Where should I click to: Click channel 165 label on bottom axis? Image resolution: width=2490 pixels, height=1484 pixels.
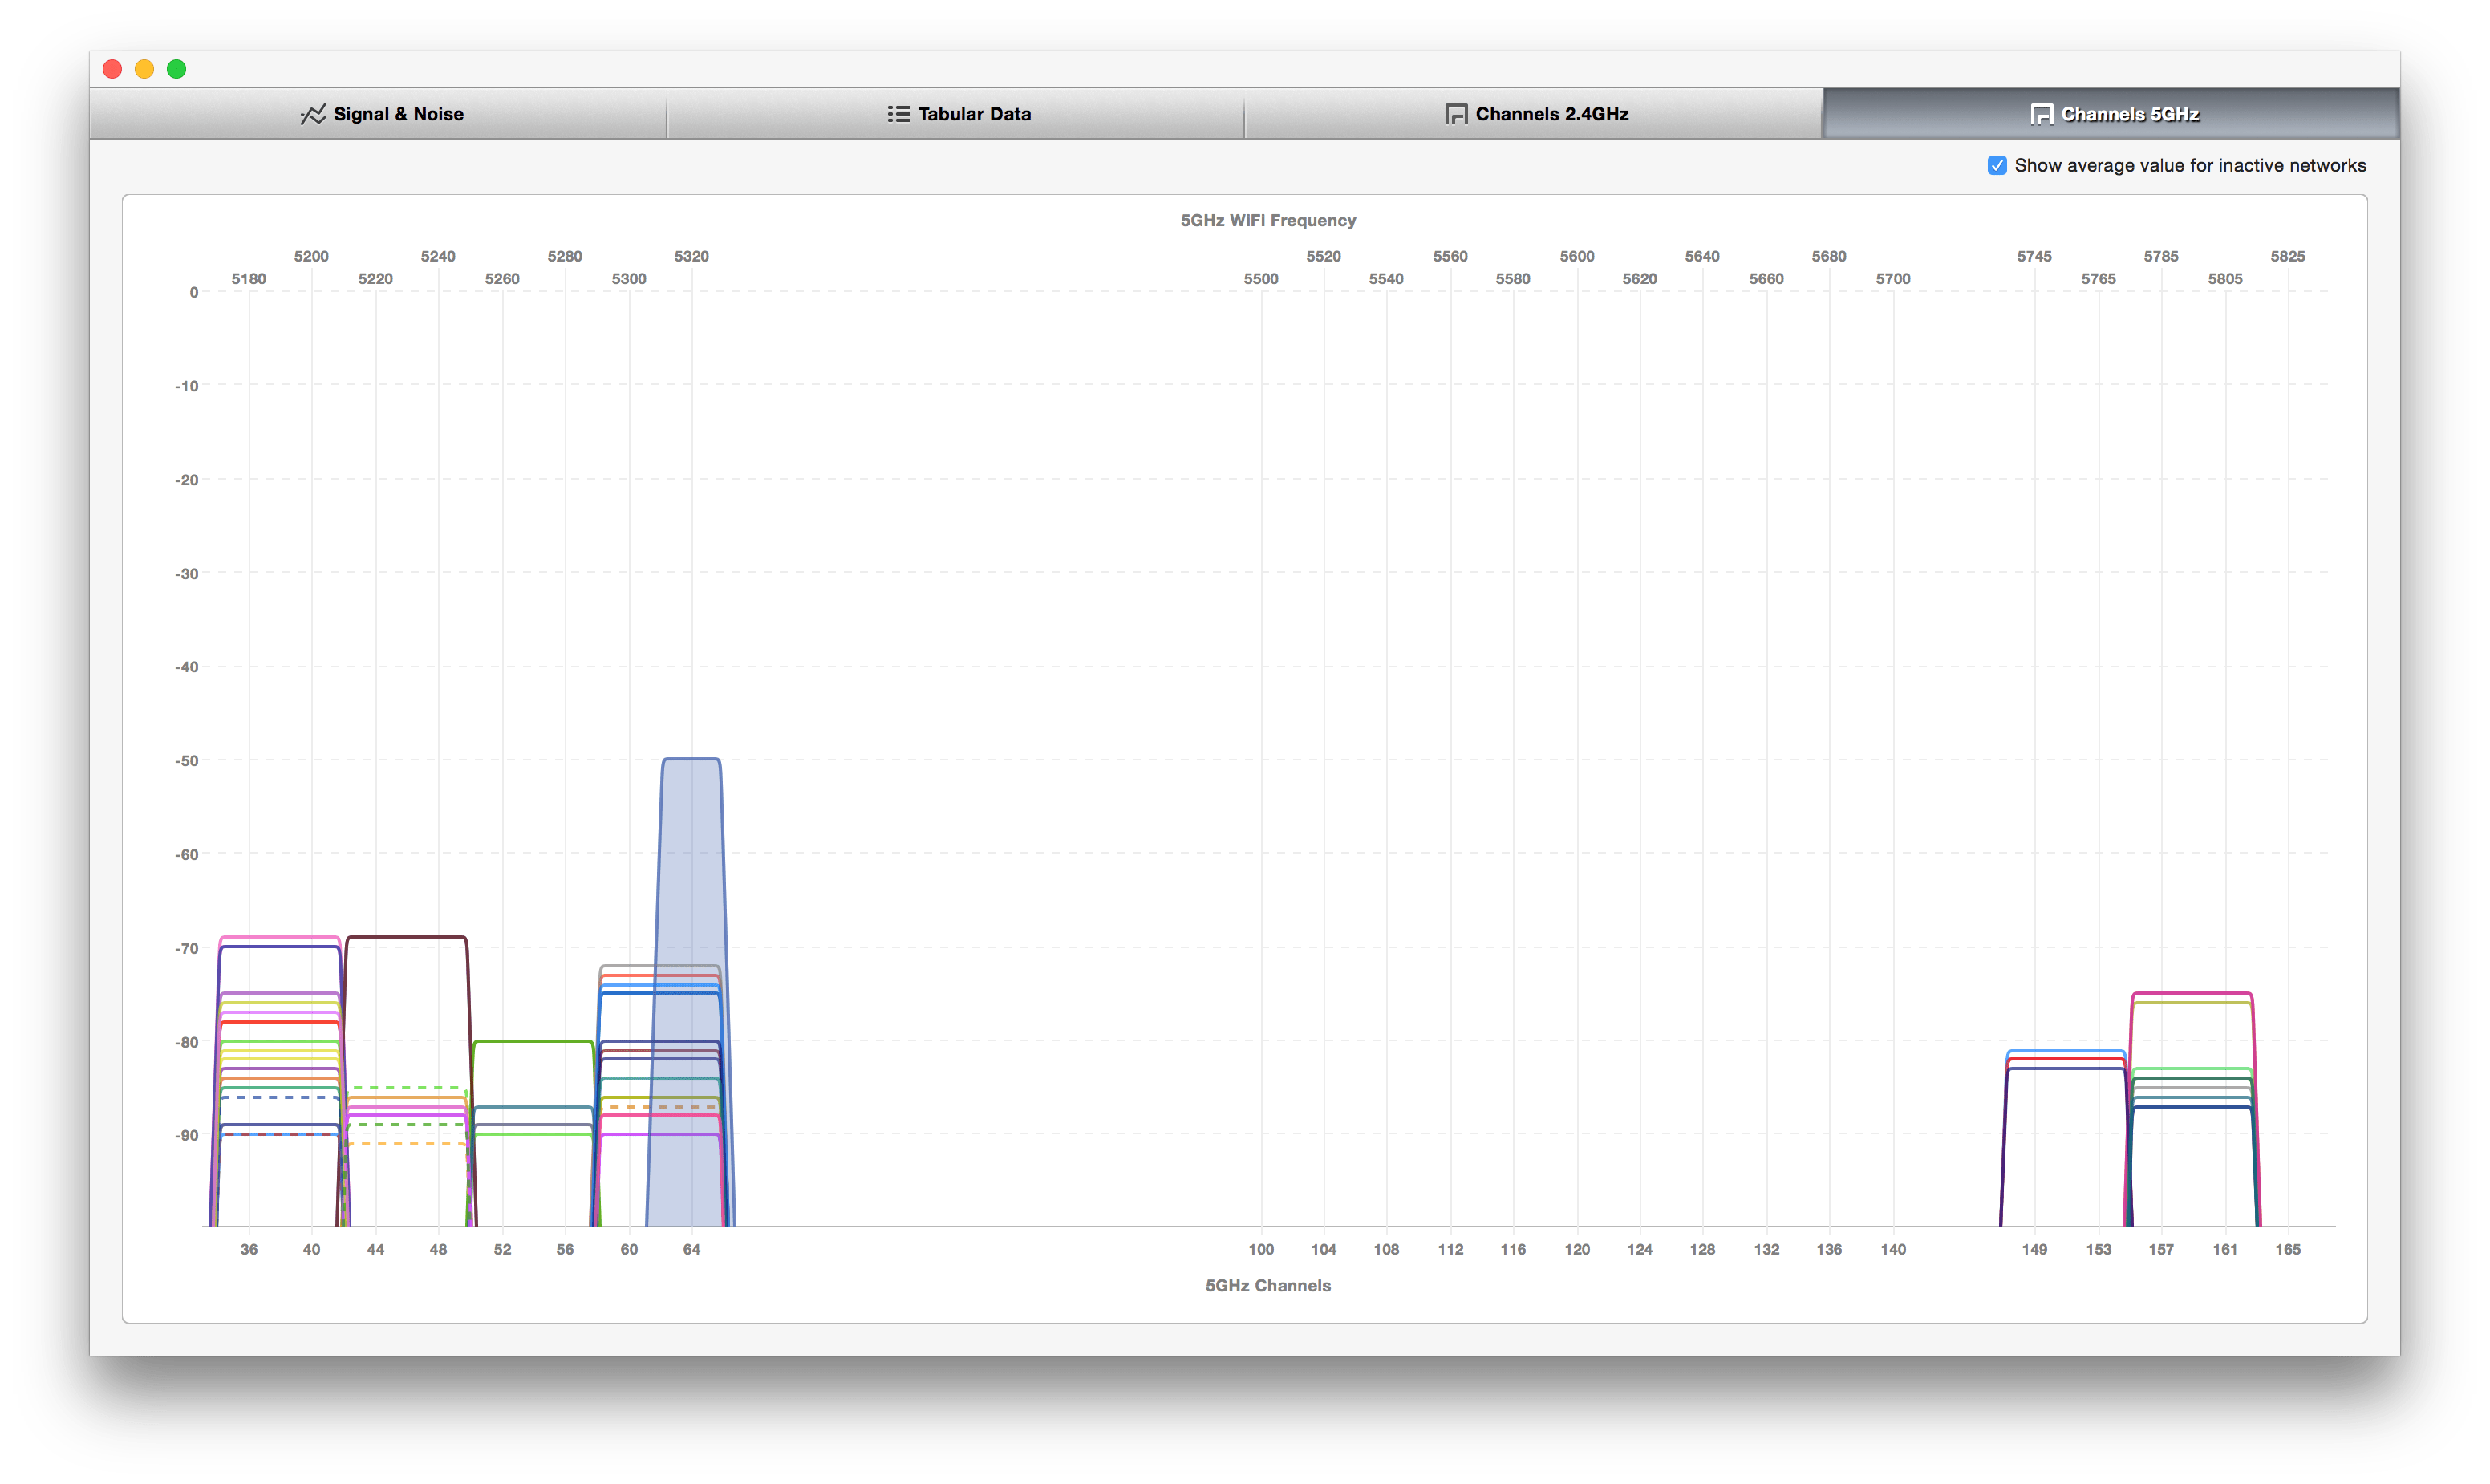point(2288,1249)
